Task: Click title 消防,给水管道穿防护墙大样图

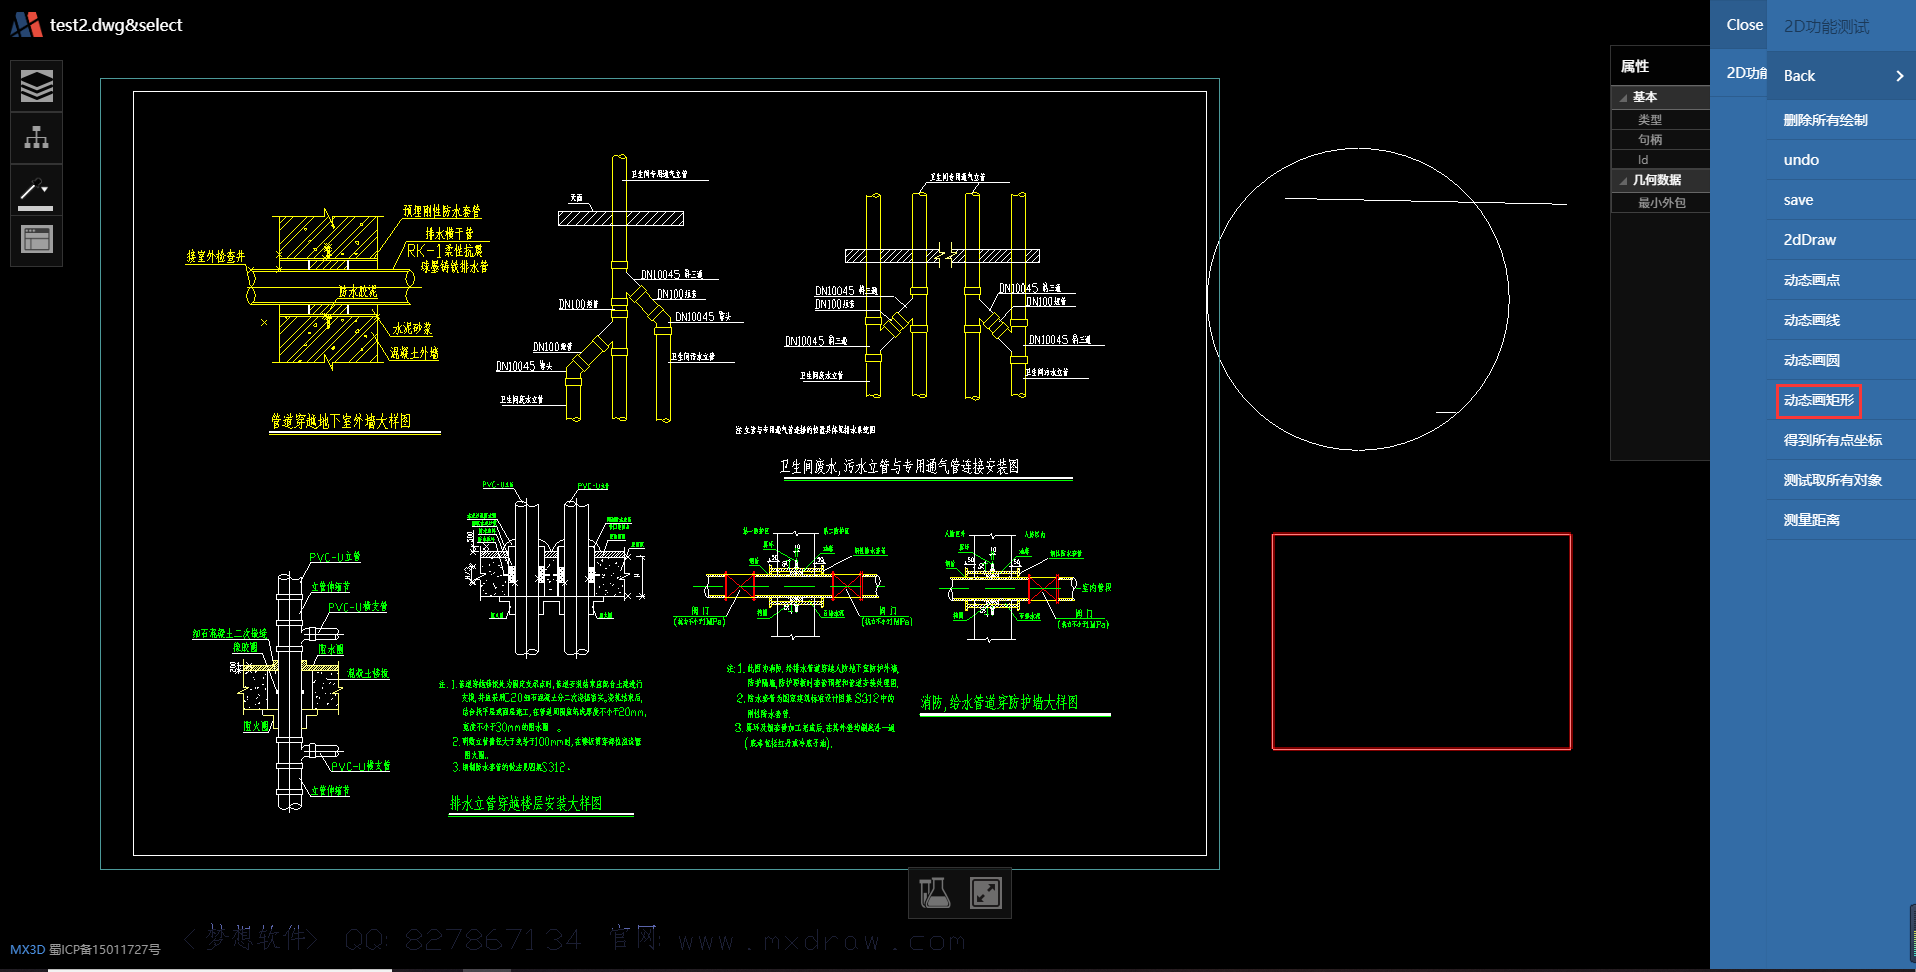Action: [1000, 702]
